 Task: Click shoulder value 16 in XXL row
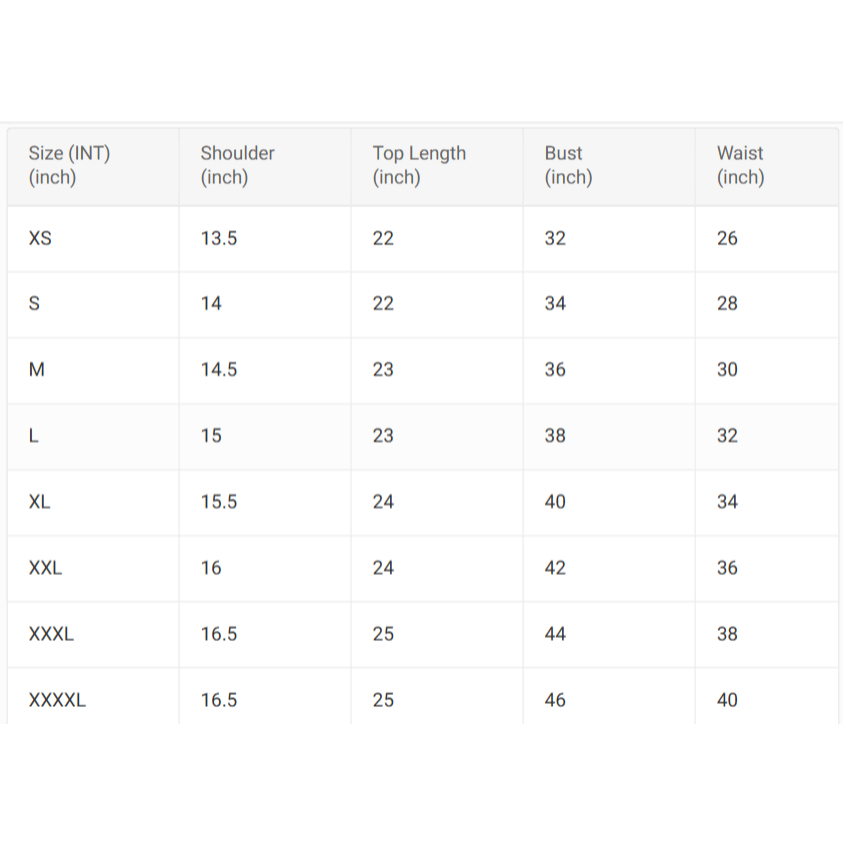coord(211,568)
